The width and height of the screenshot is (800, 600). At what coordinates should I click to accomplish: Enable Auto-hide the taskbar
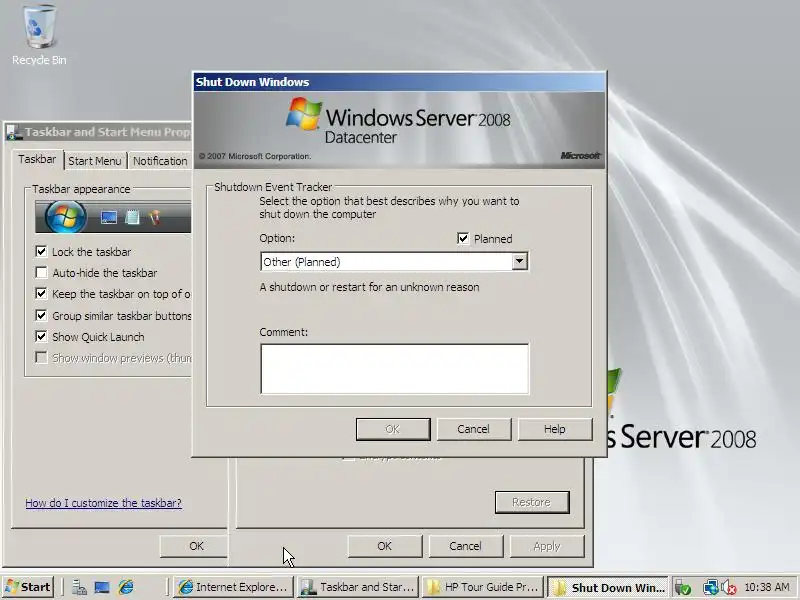pyautogui.click(x=41, y=272)
